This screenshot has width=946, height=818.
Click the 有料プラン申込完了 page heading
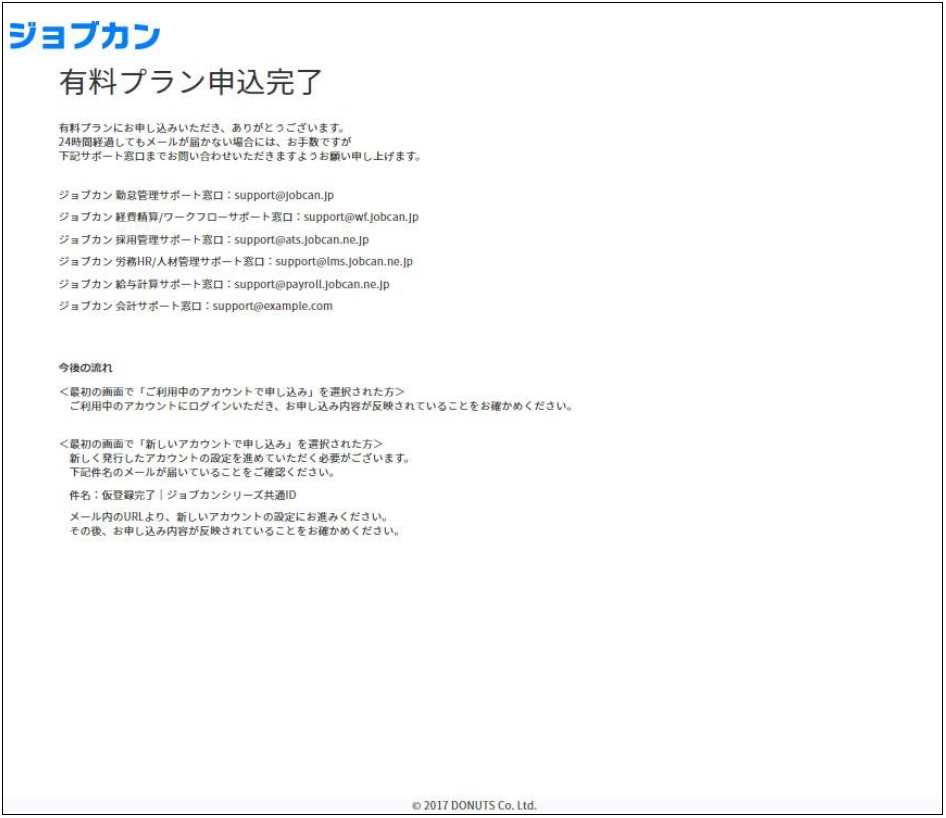pyautogui.click(x=190, y=82)
